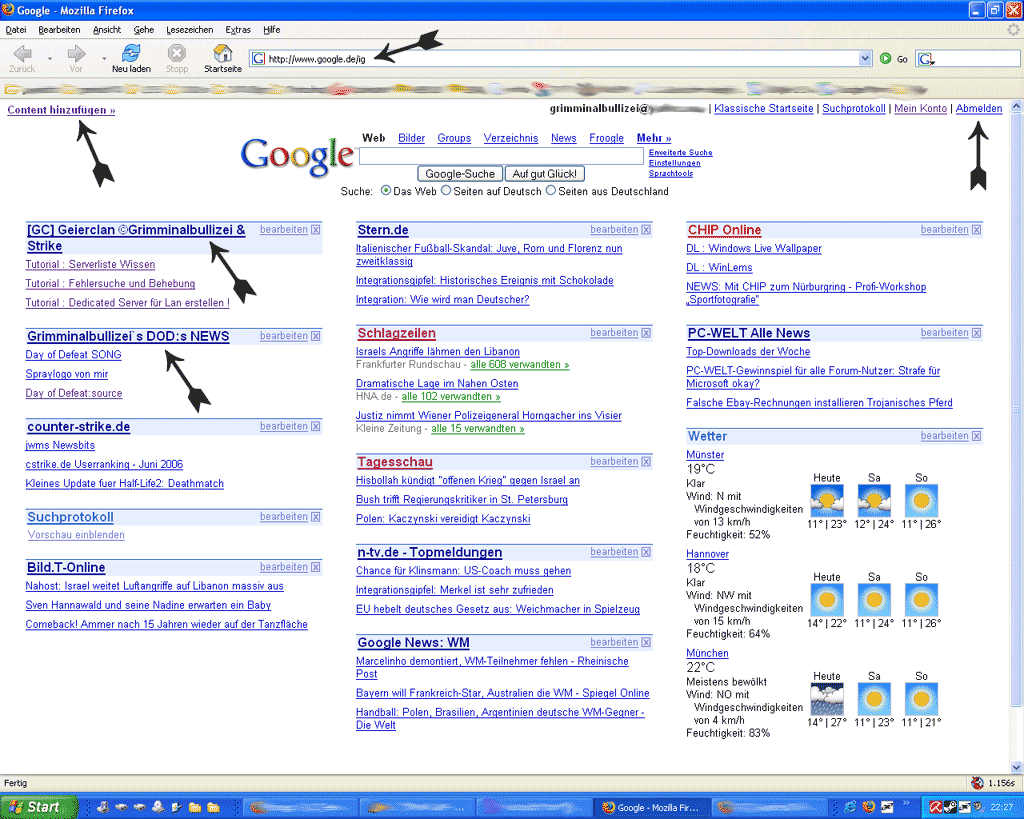Open the Lesezeichen menu
1024x819 pixels.
pos(189,30)
